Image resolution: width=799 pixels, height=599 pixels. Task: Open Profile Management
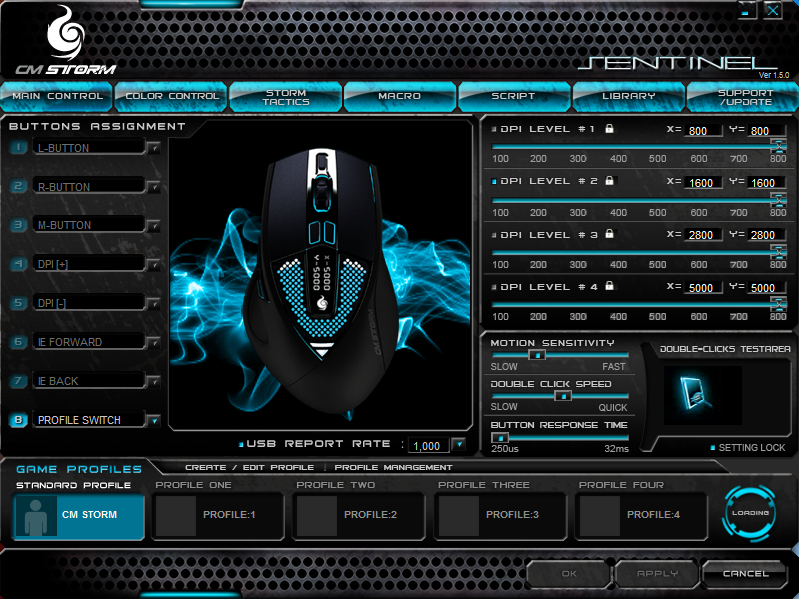pyautogui.click(x=393, y=467)
